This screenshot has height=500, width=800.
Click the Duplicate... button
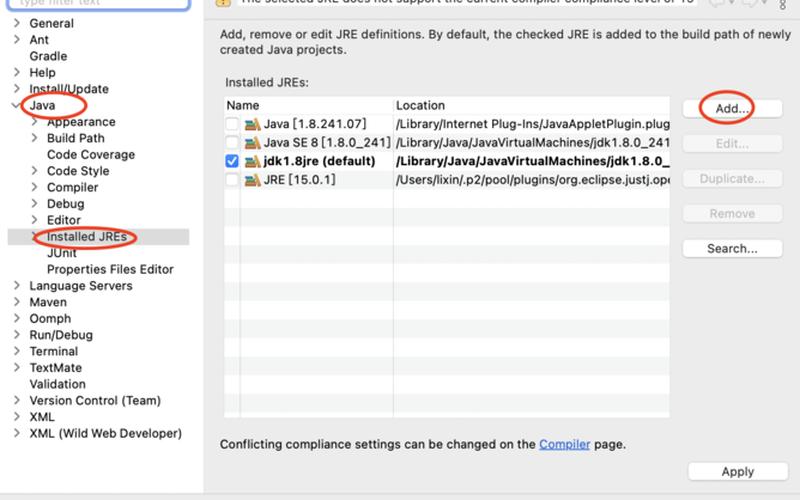click(732, 179)
